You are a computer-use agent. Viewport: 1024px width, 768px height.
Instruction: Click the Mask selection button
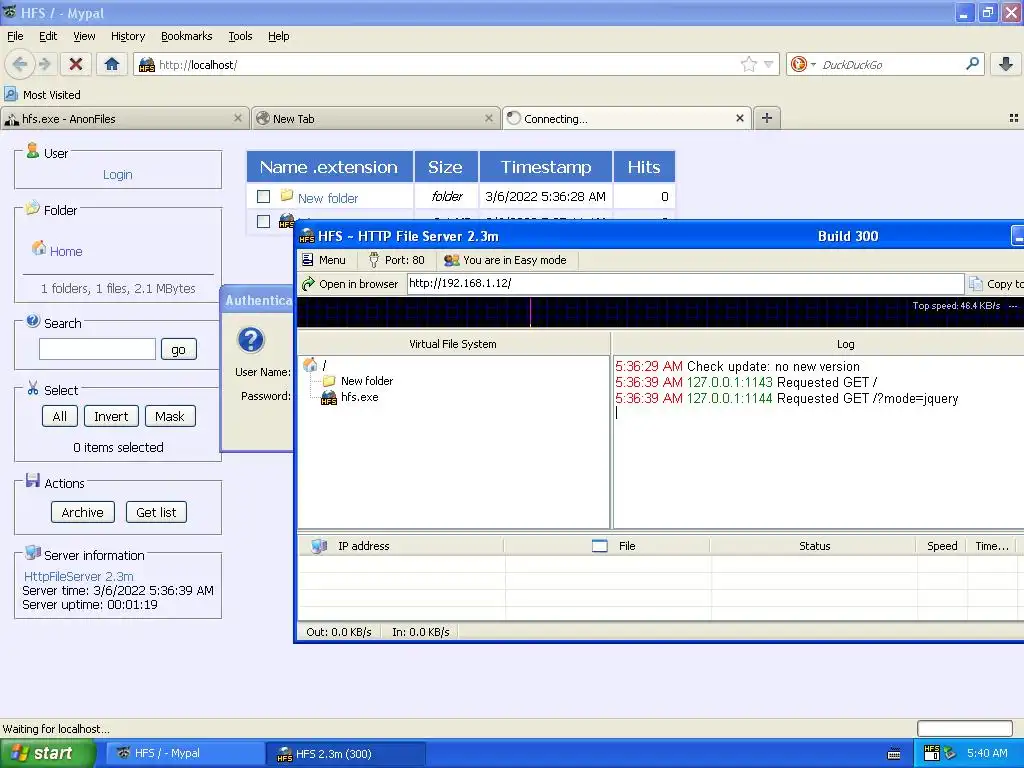(170, 416)
